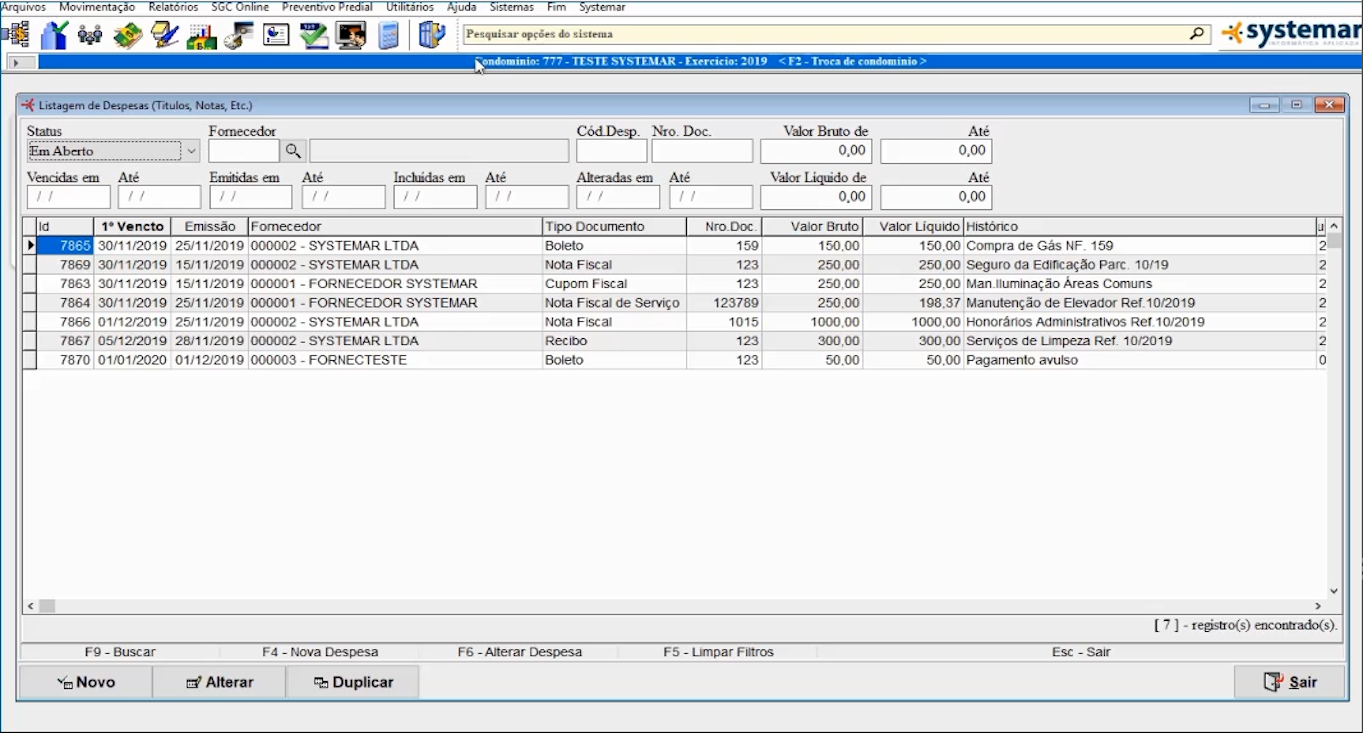Open the Relatórios menu
1363x733 pixels.
(x=173, y=7)
